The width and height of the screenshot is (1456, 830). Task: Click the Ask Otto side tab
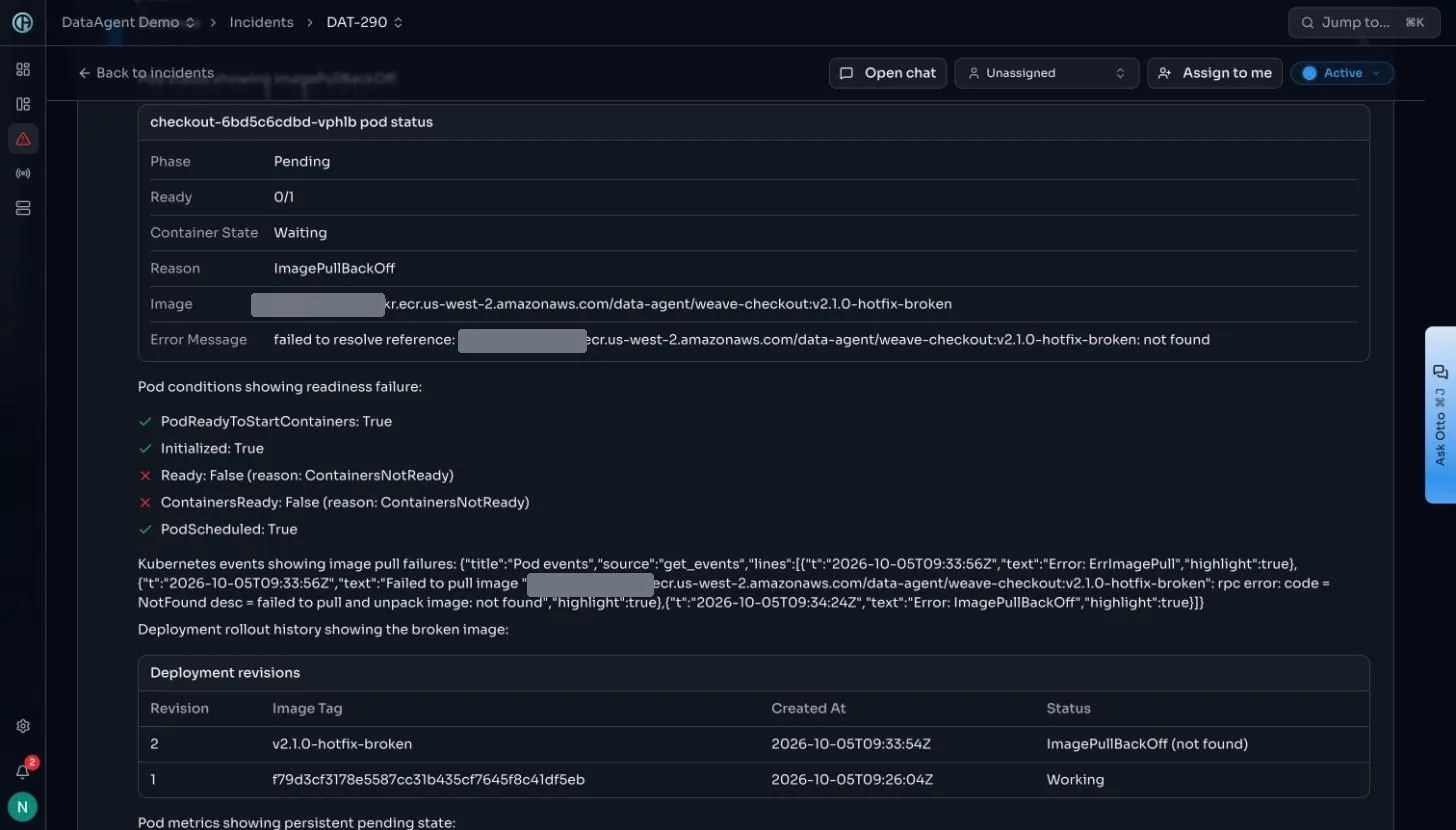click(x=1440, y=415)
